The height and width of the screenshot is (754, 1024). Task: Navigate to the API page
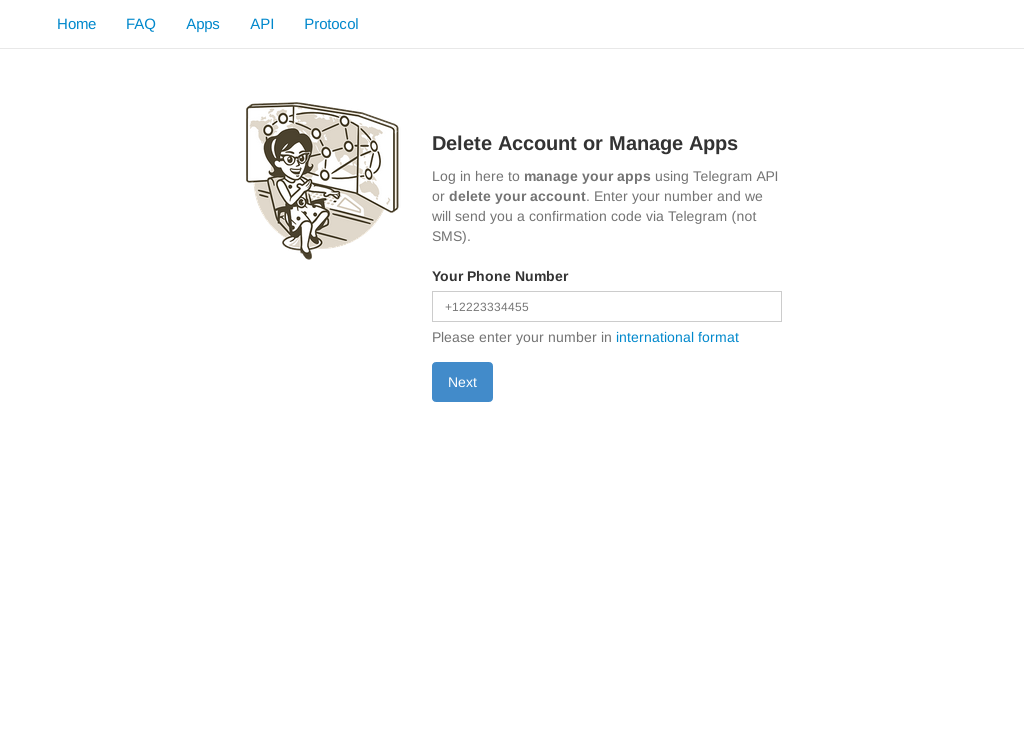pyautogui.click(x=262, y=24)
